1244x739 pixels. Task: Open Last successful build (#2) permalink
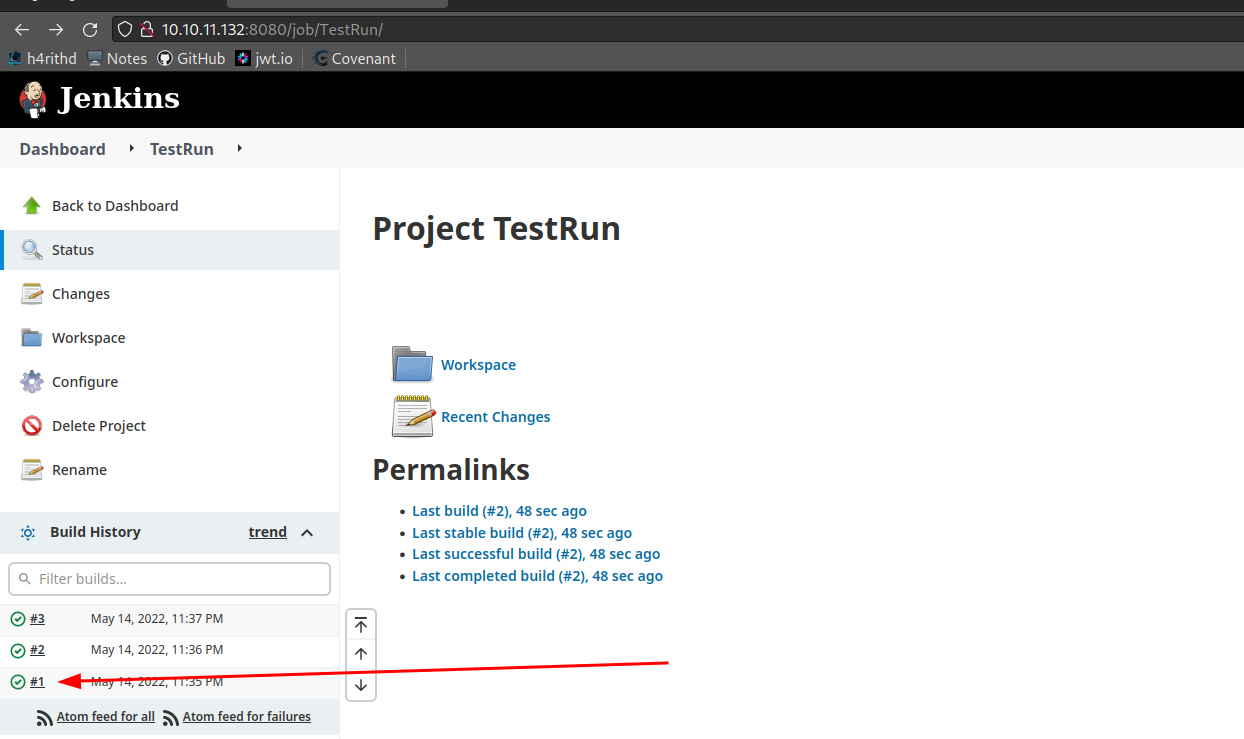(x=536, y=554)
